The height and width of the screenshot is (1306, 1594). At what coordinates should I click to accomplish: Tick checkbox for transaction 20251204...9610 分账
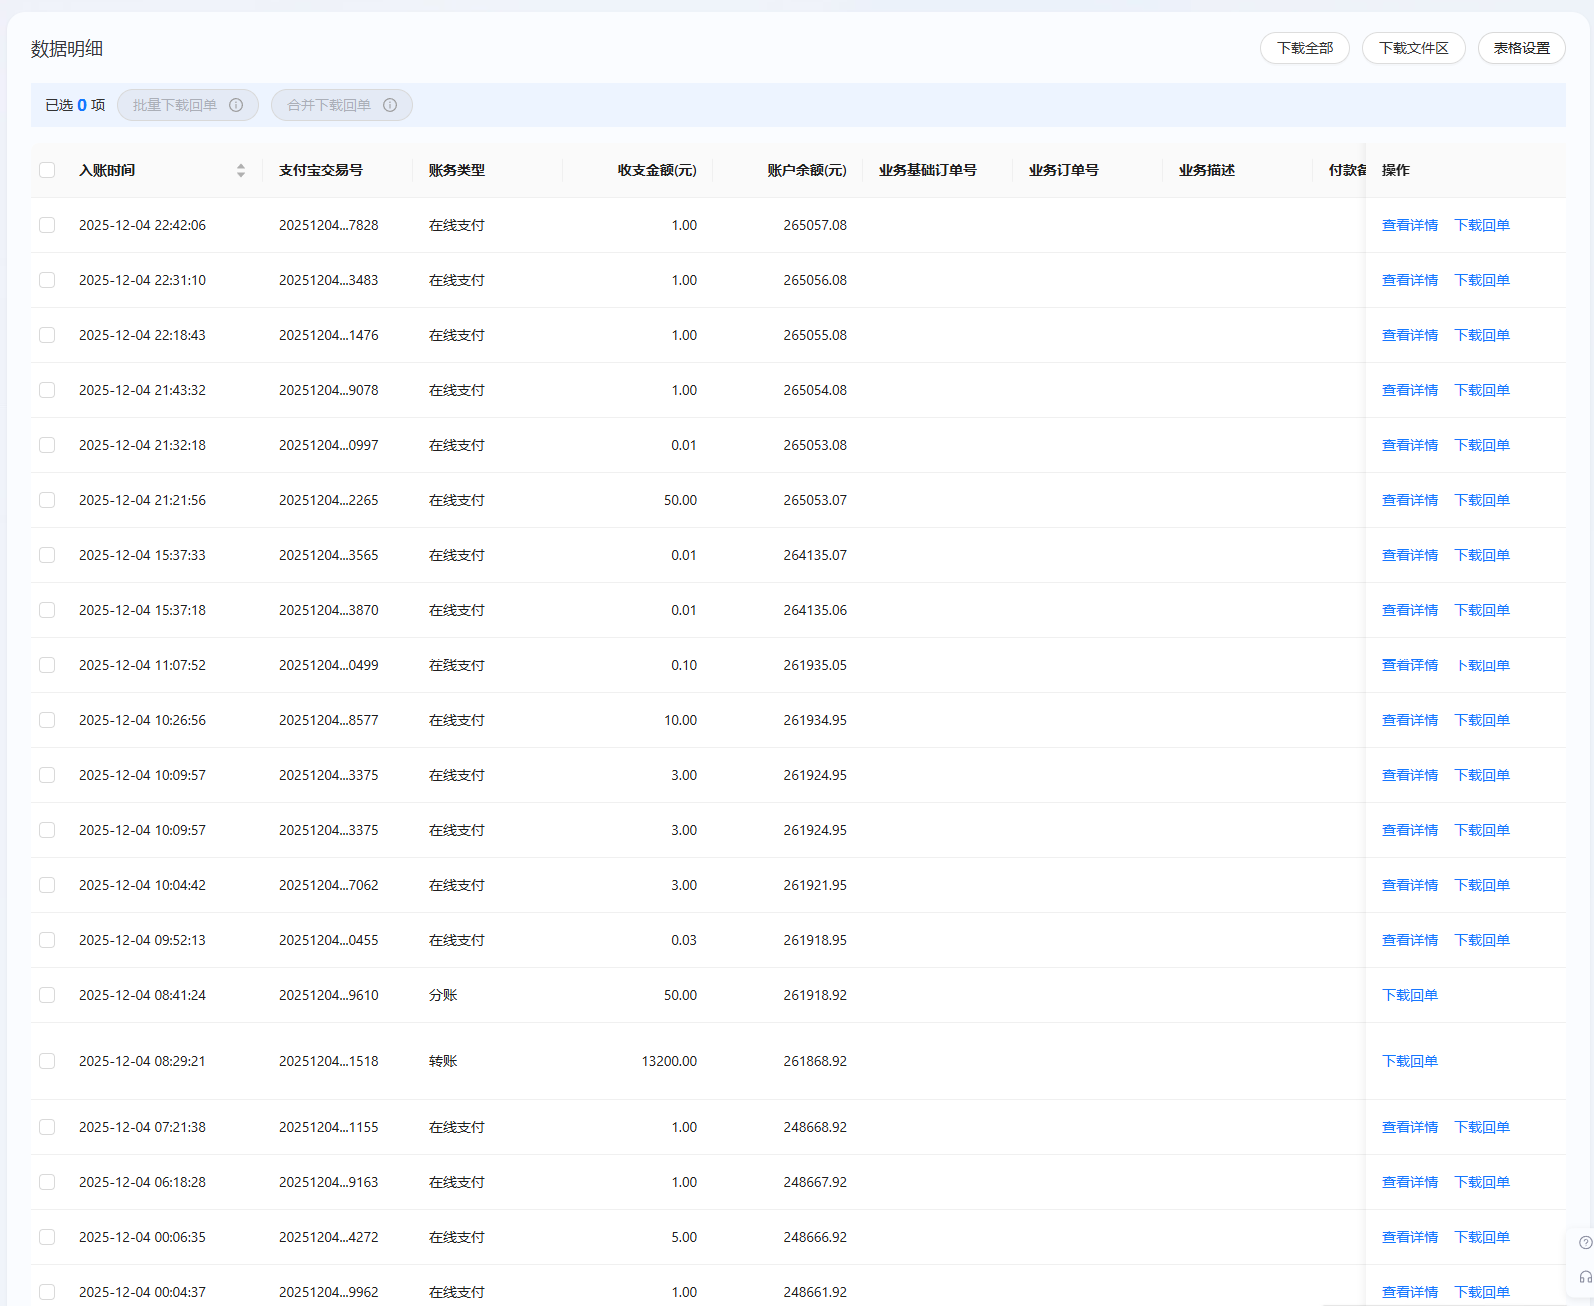(47, 995)
